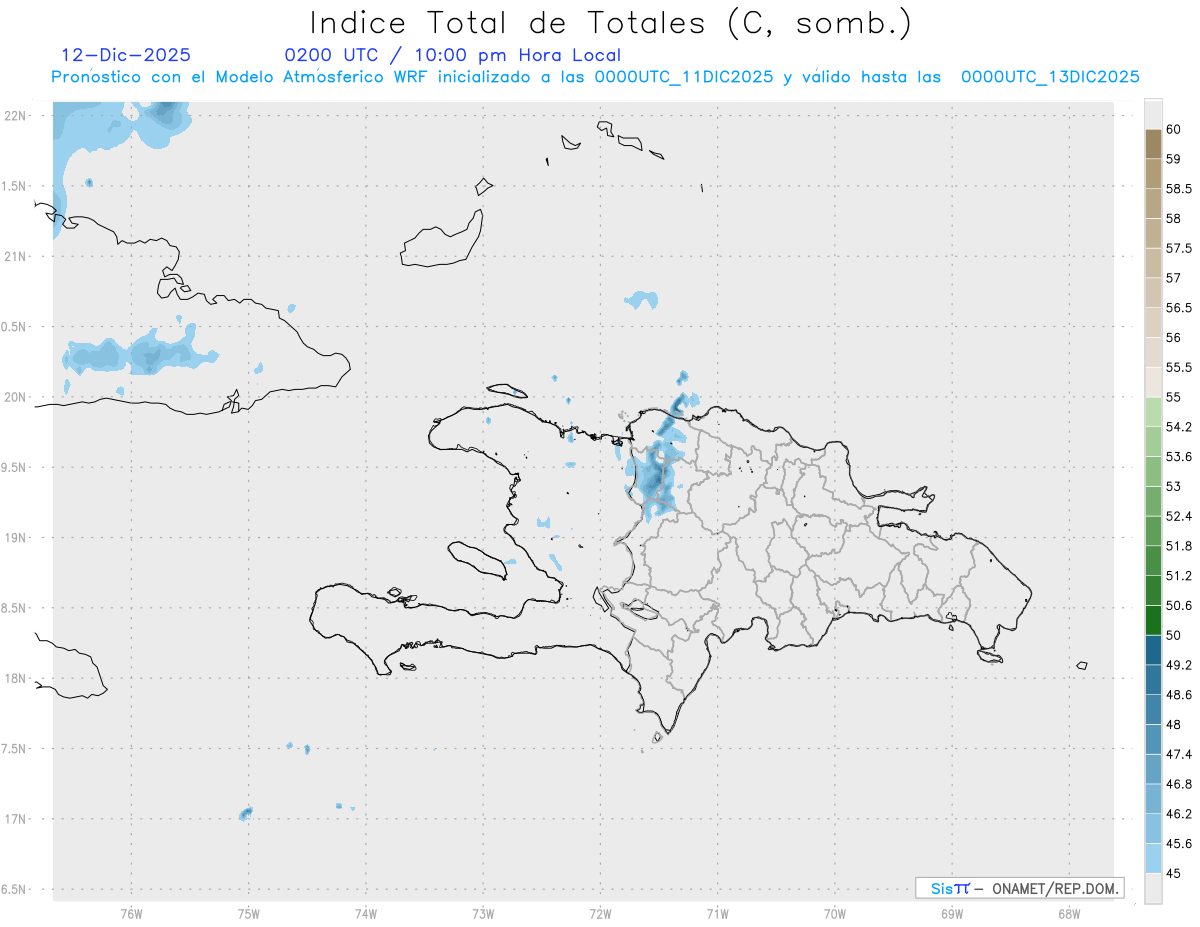The height and width of the screenshot is (927, 1200).
Task: Click the colorbar label "48.6"
Action: point(1179,695)
